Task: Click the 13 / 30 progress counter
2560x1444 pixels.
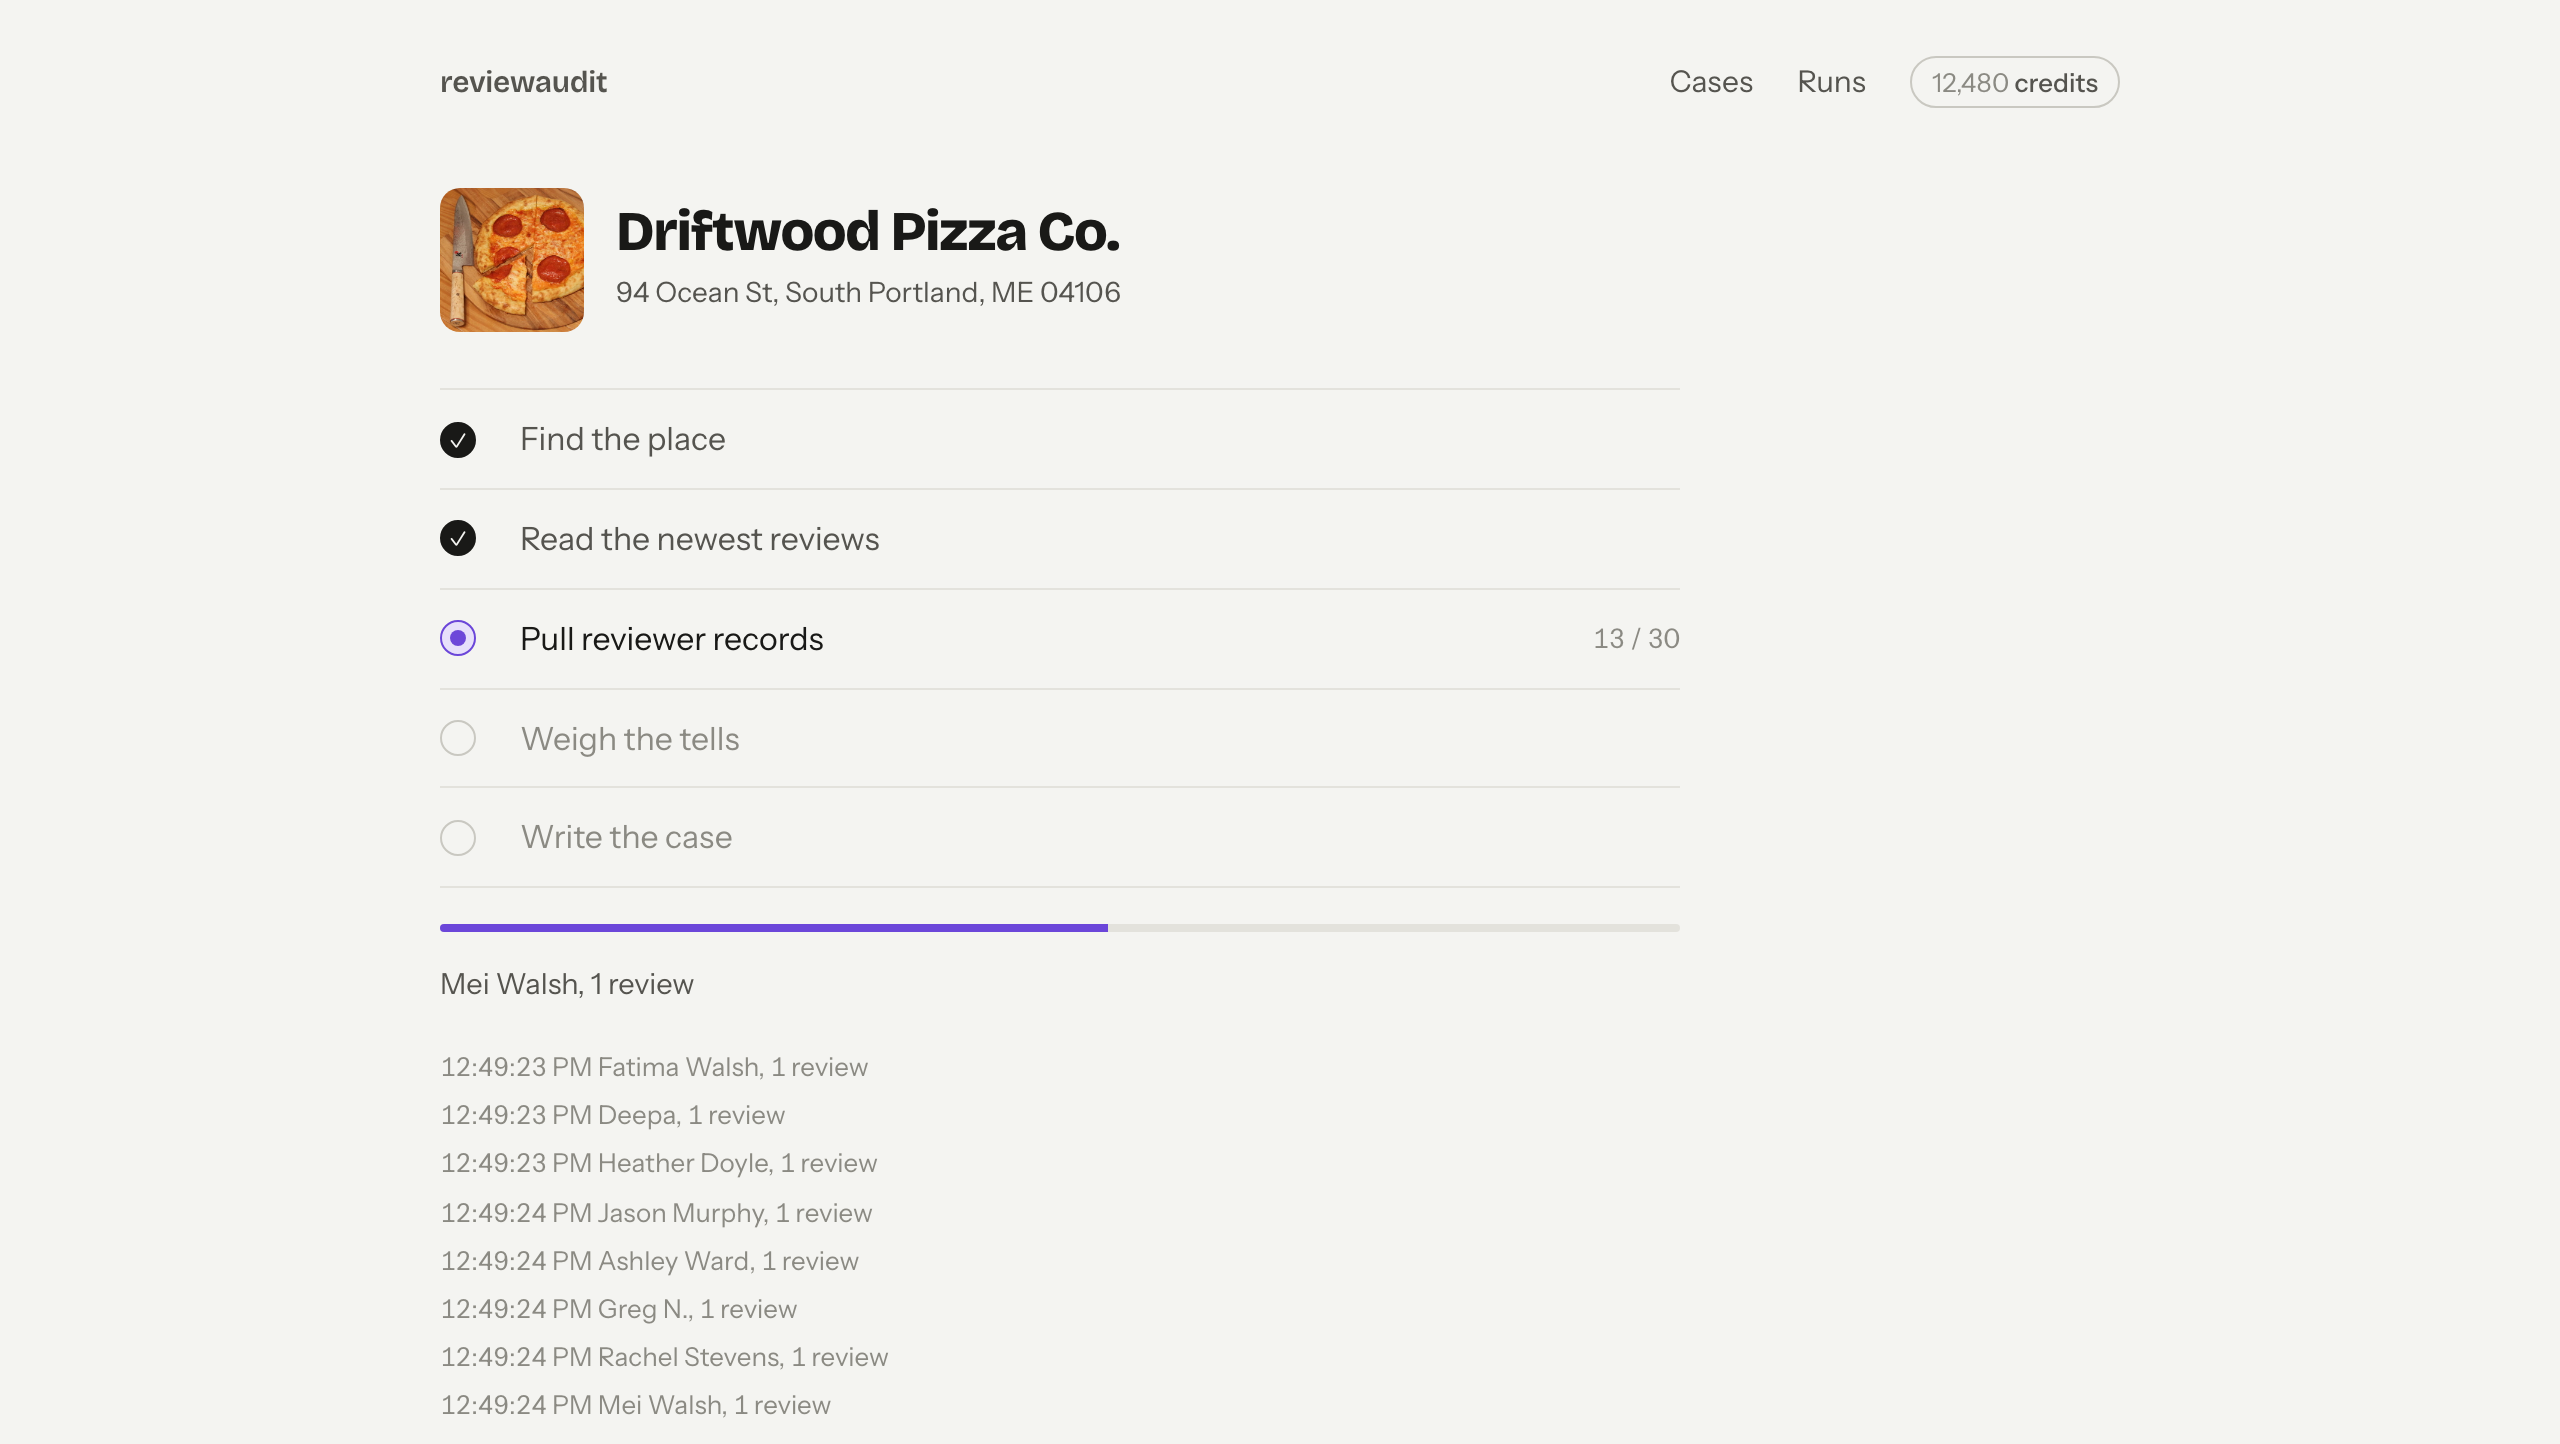Action: coord(1636,639)
